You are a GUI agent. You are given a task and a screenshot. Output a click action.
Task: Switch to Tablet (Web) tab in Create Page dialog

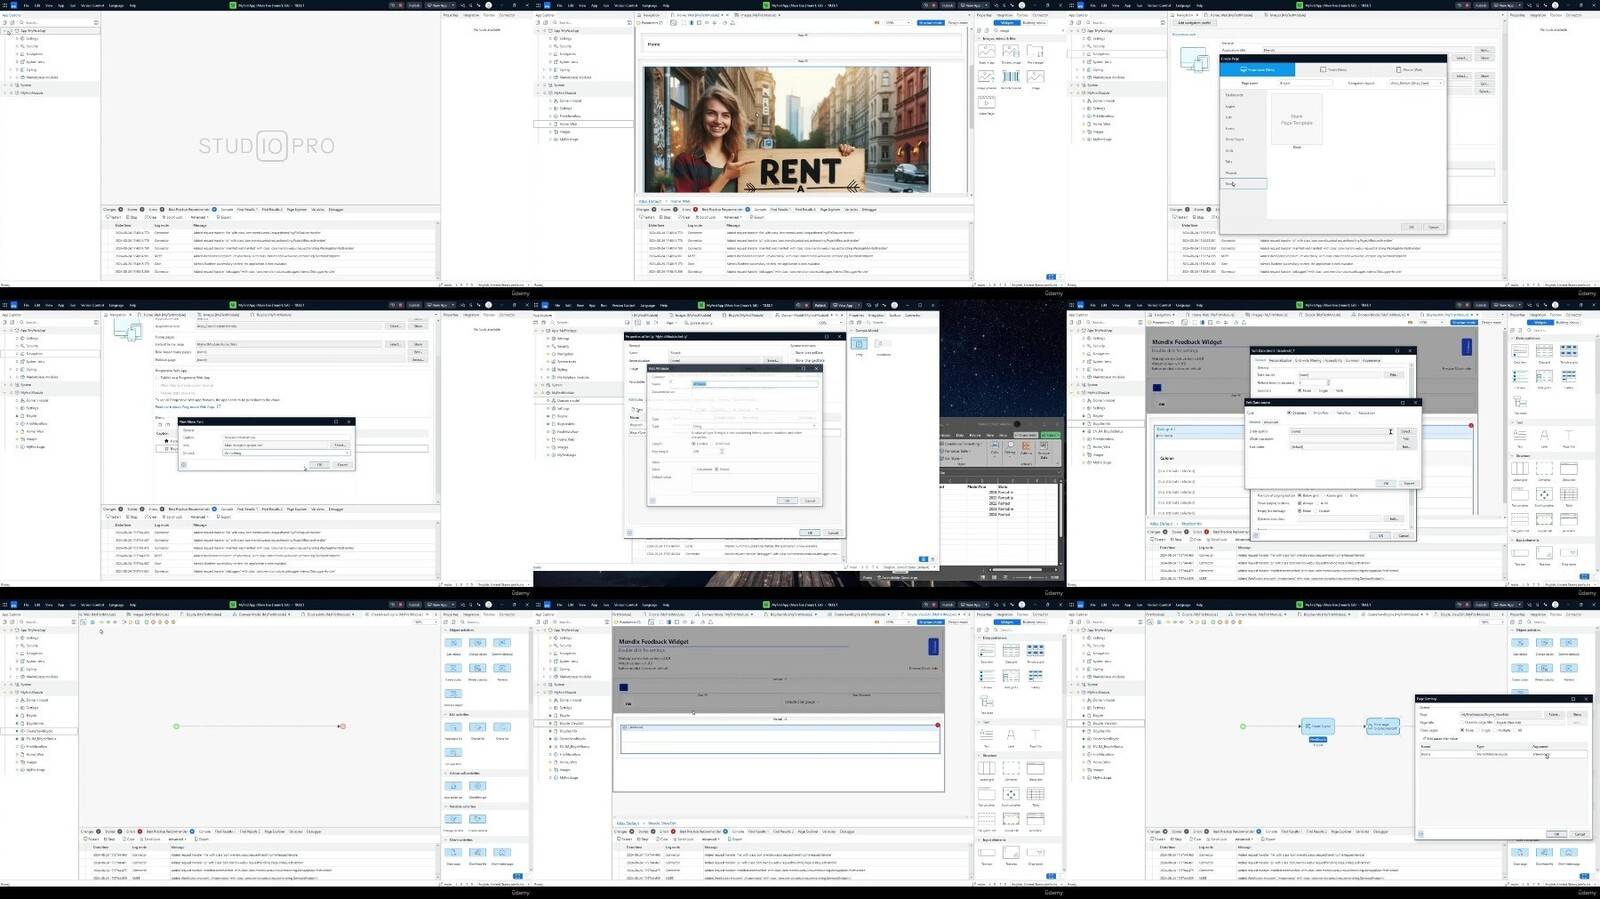(1333, 70)
